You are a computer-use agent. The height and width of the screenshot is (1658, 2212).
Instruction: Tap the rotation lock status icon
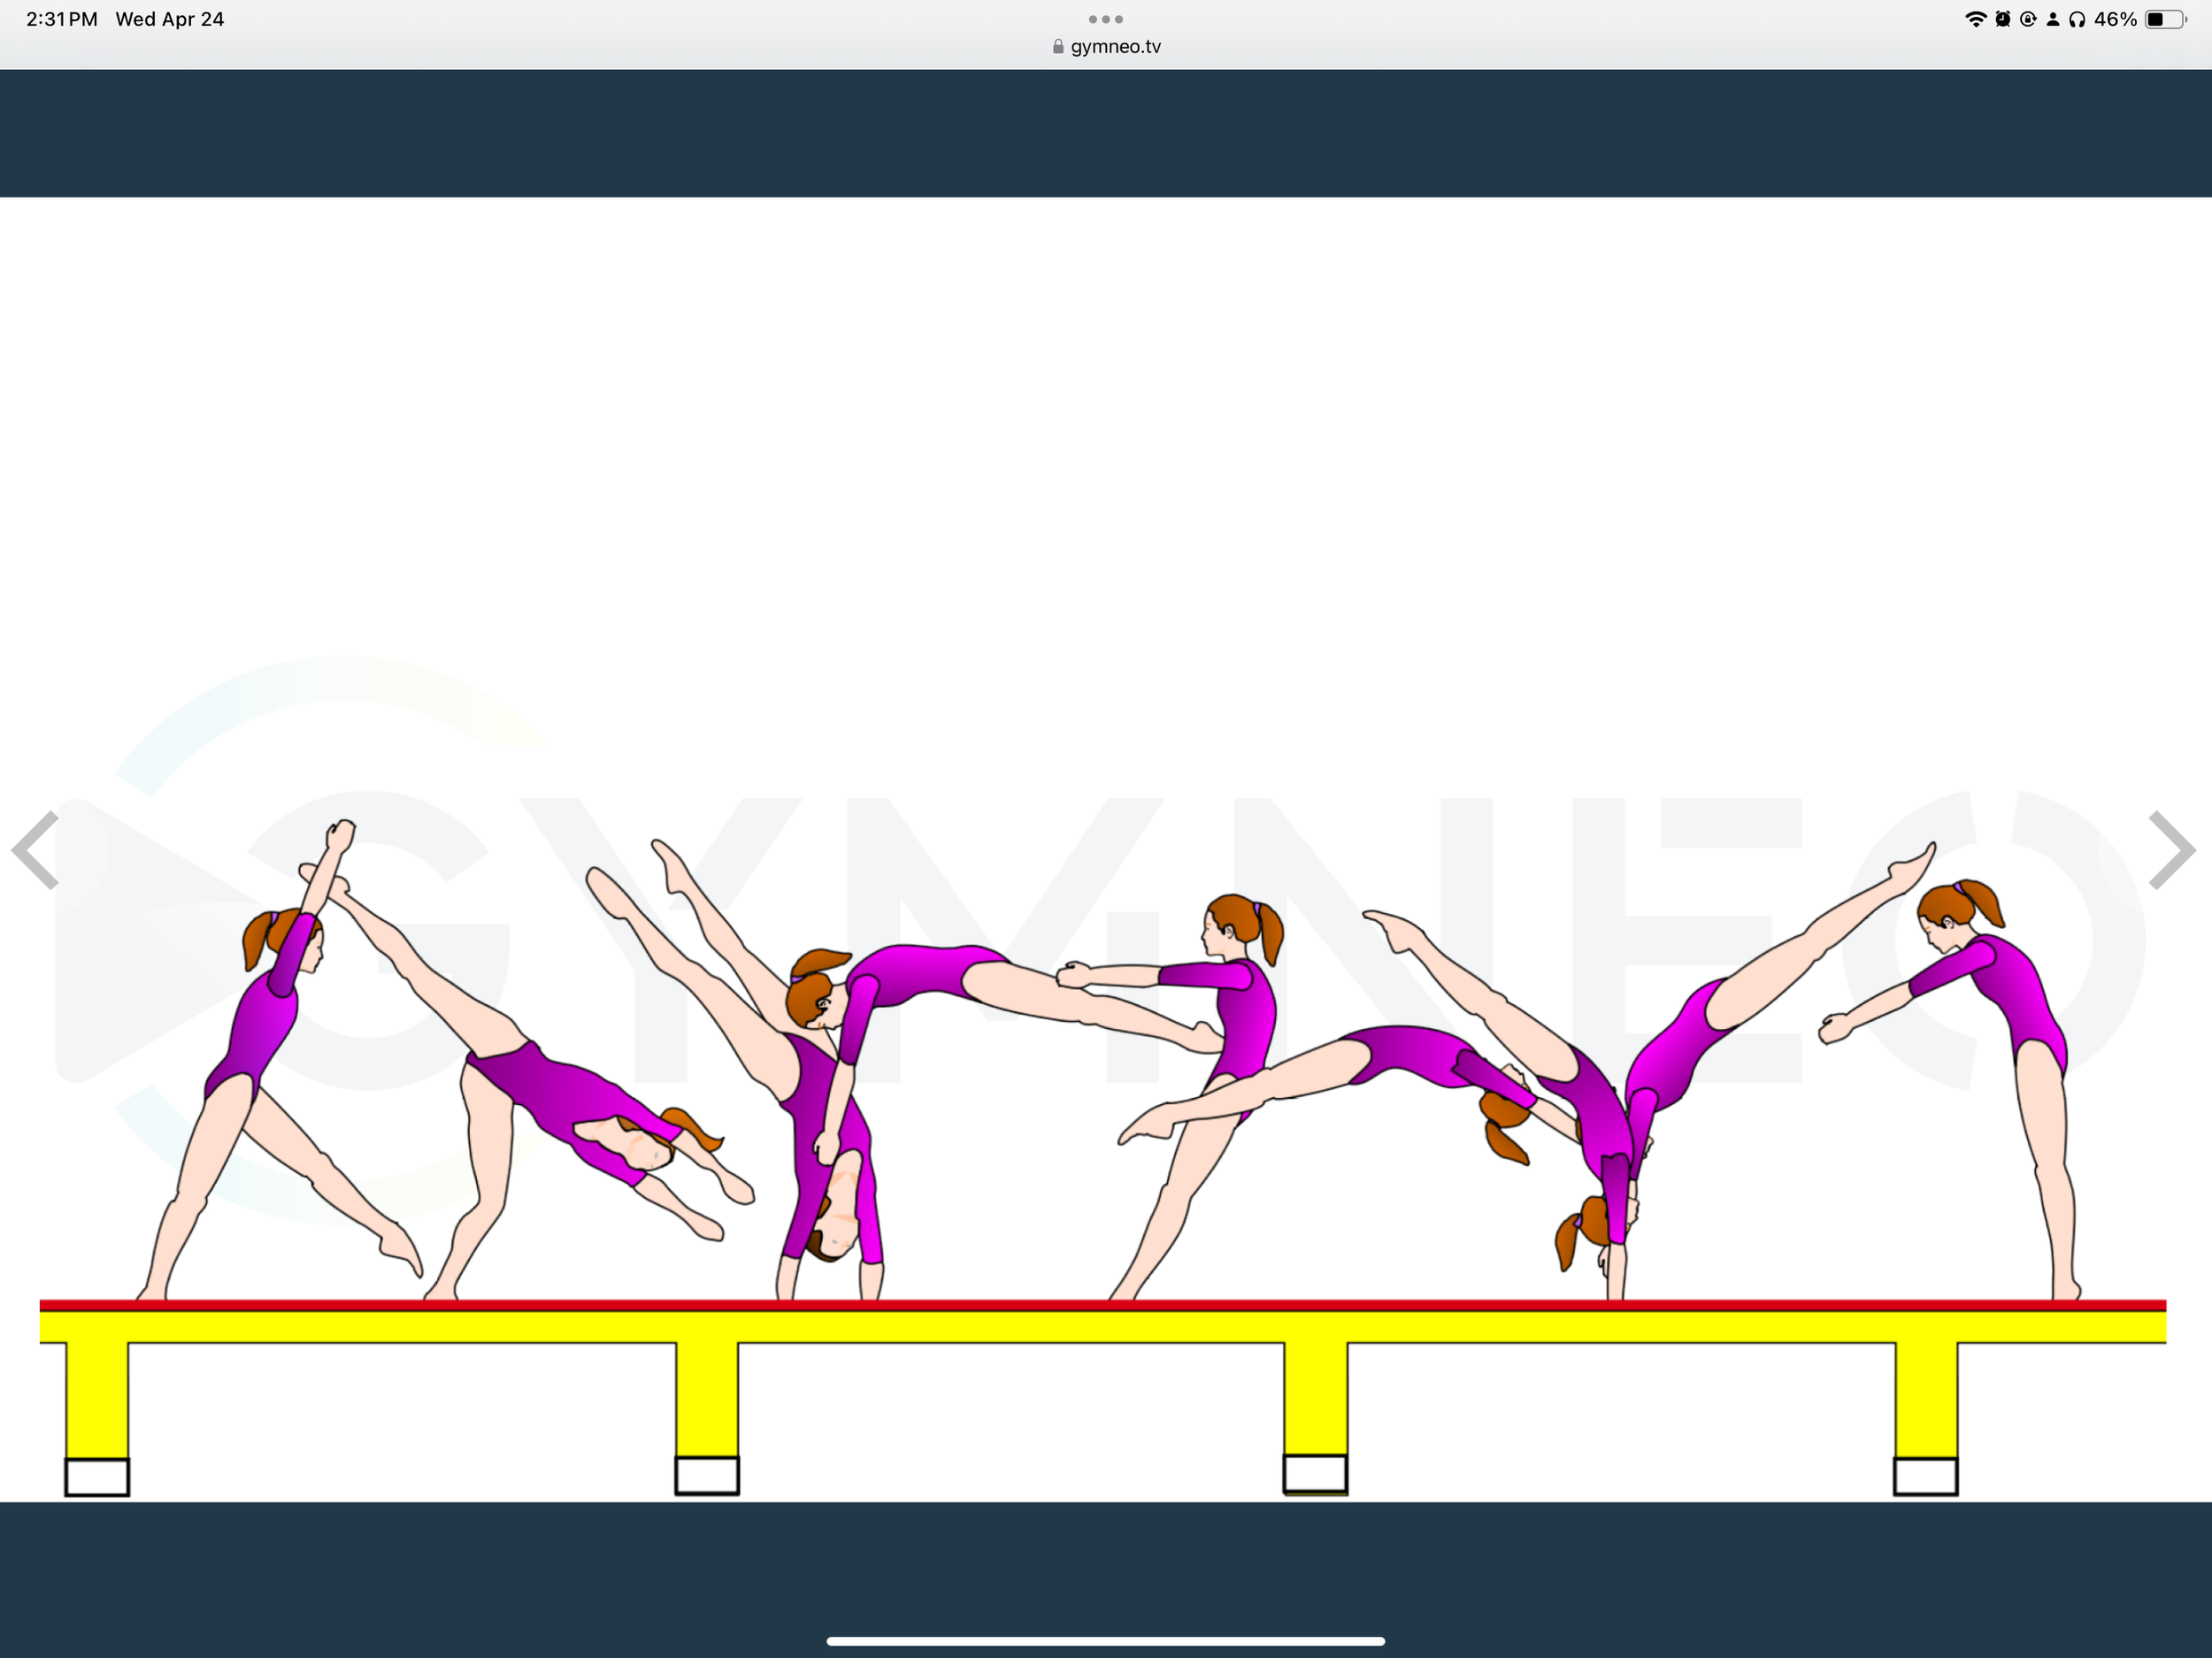click(2028, 19)
